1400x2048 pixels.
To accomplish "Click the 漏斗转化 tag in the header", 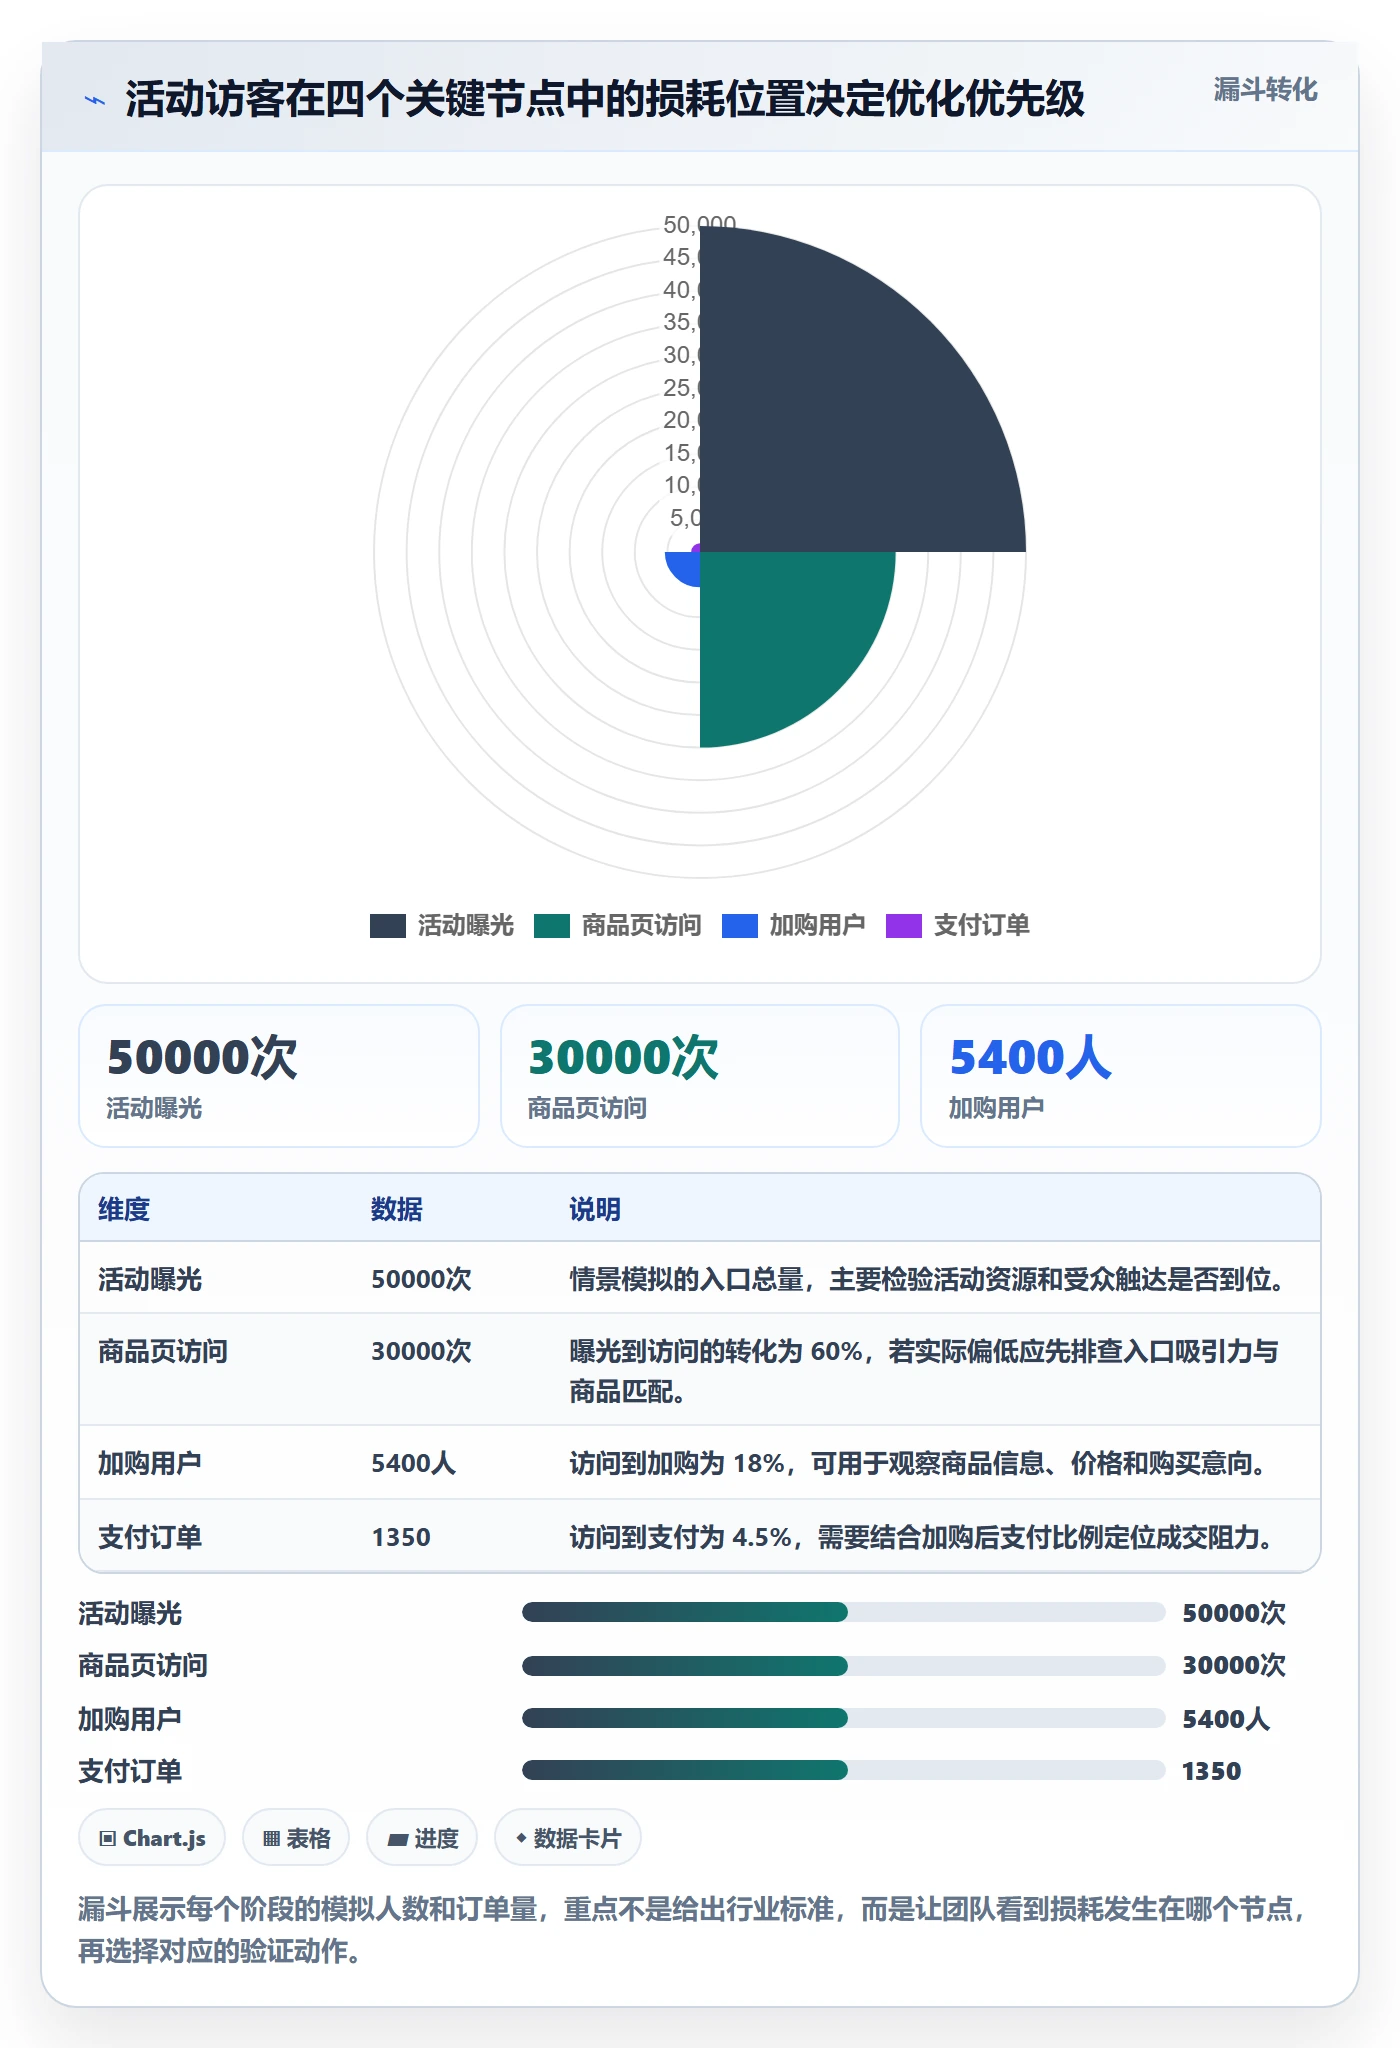I will click(1265, 90).
